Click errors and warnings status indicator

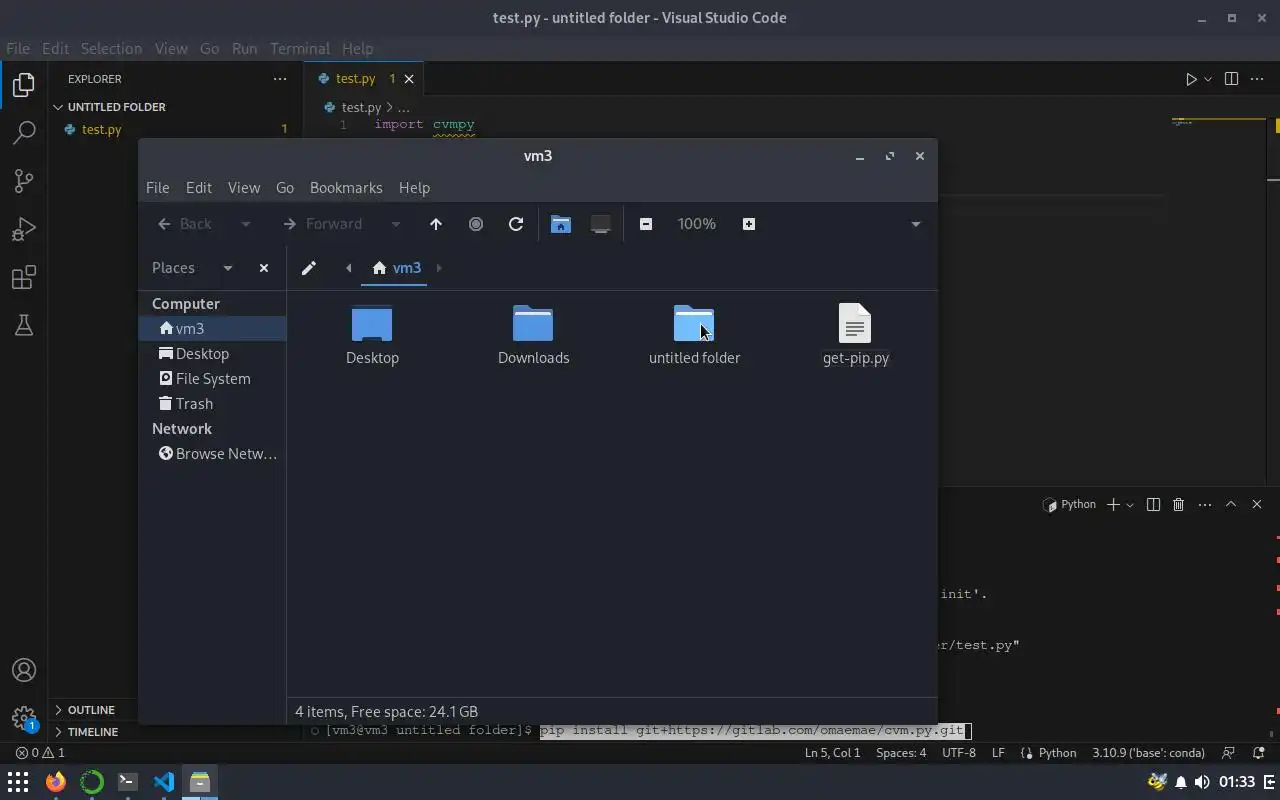(40, 753)
